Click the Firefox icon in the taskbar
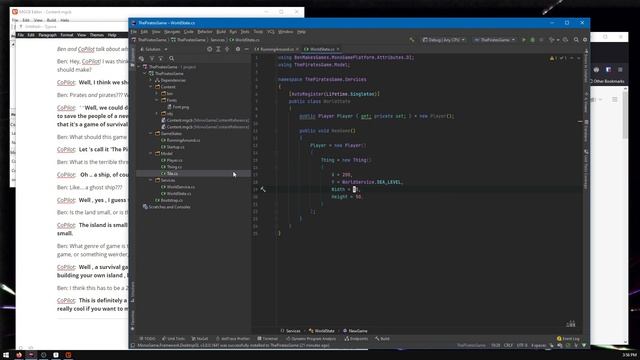The height and width of the screenshot is (360, 640). [19, 355]
